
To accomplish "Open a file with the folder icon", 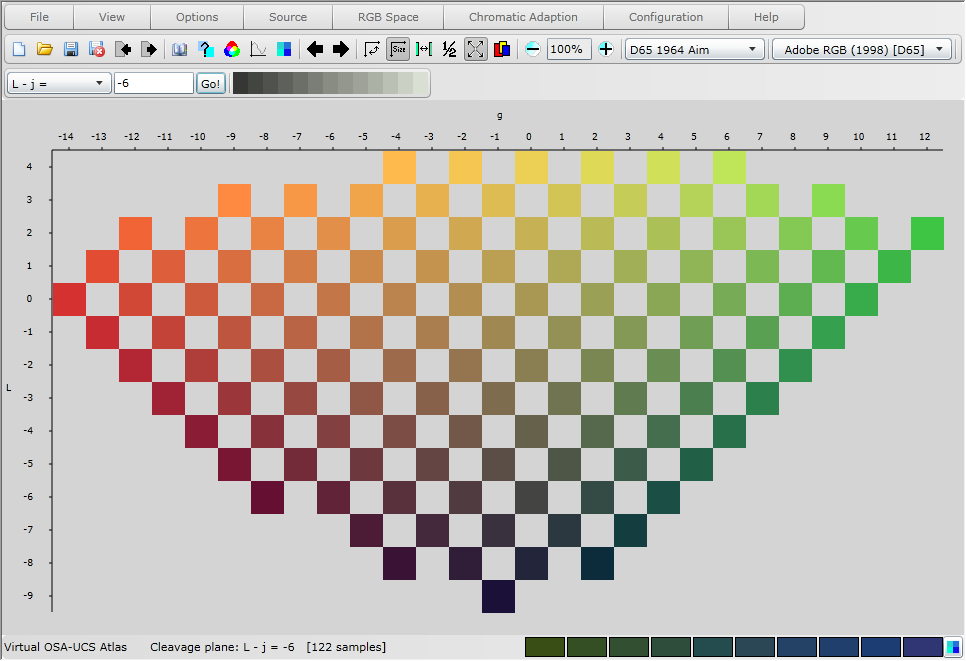I will point(45,49).
